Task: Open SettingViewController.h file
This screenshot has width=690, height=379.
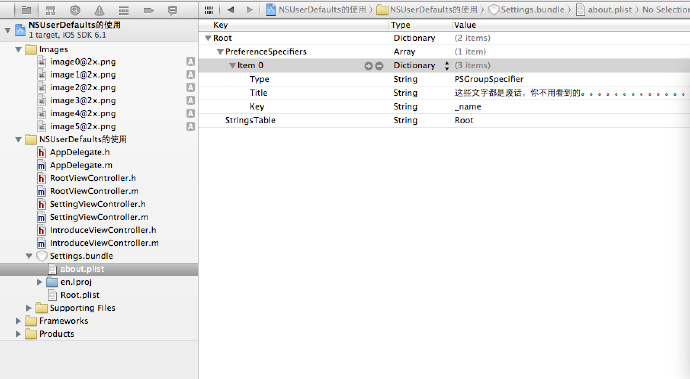Action: point(97,204)
